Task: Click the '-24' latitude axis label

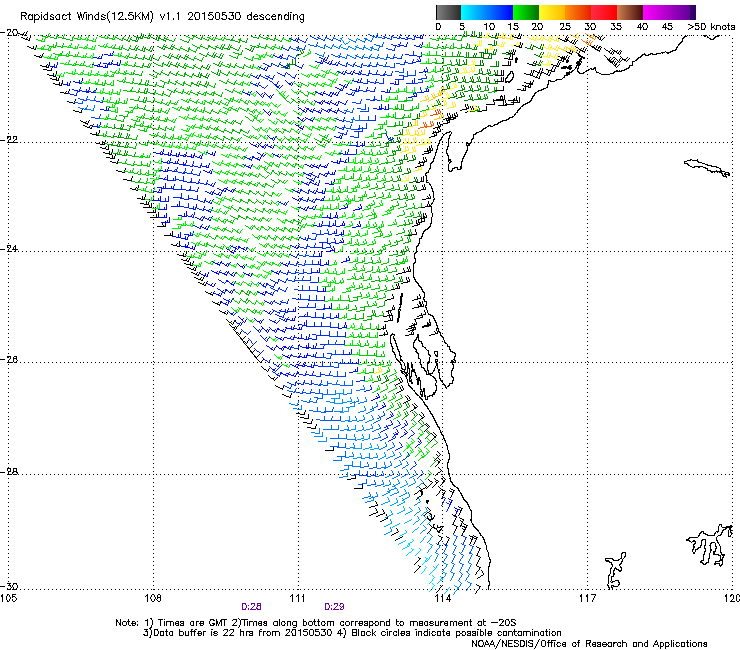Action: (9, 248)
